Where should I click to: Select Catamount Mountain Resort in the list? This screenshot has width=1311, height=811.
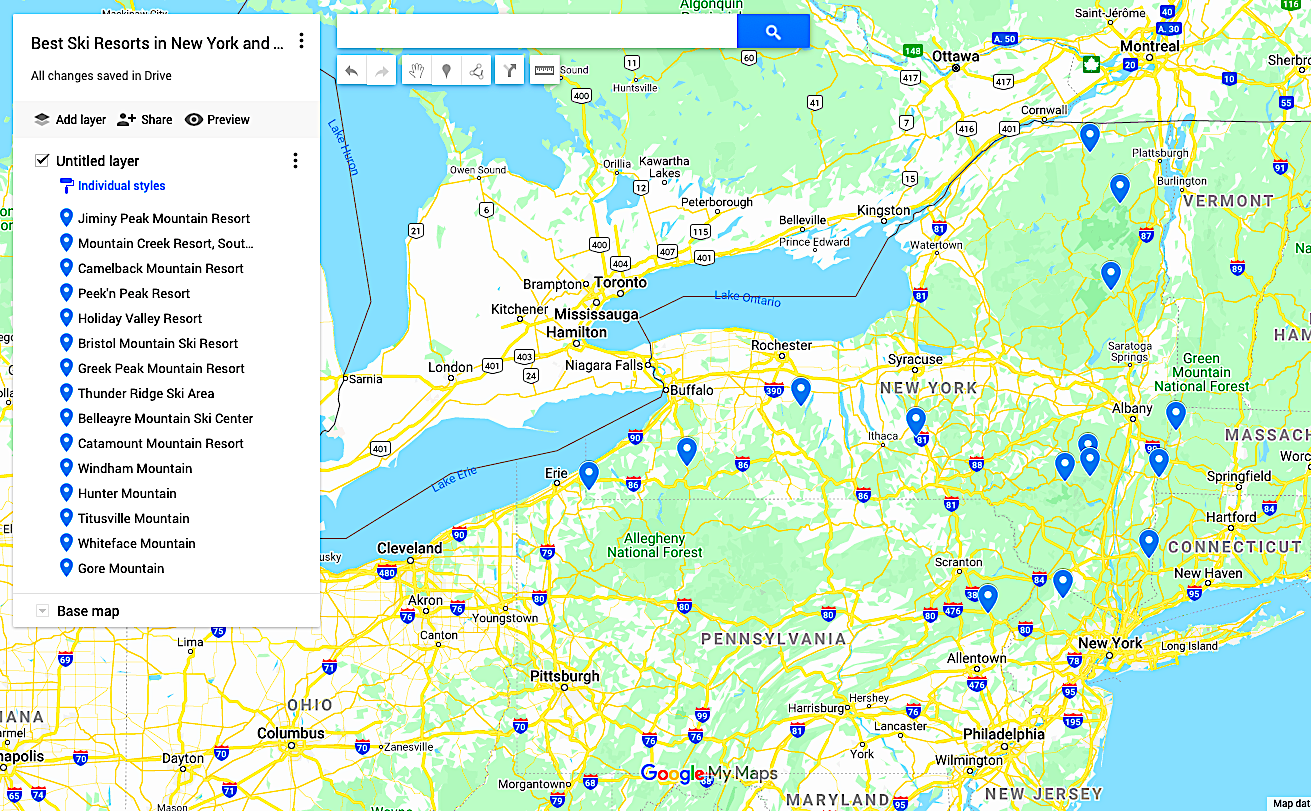tap(161, 443)
